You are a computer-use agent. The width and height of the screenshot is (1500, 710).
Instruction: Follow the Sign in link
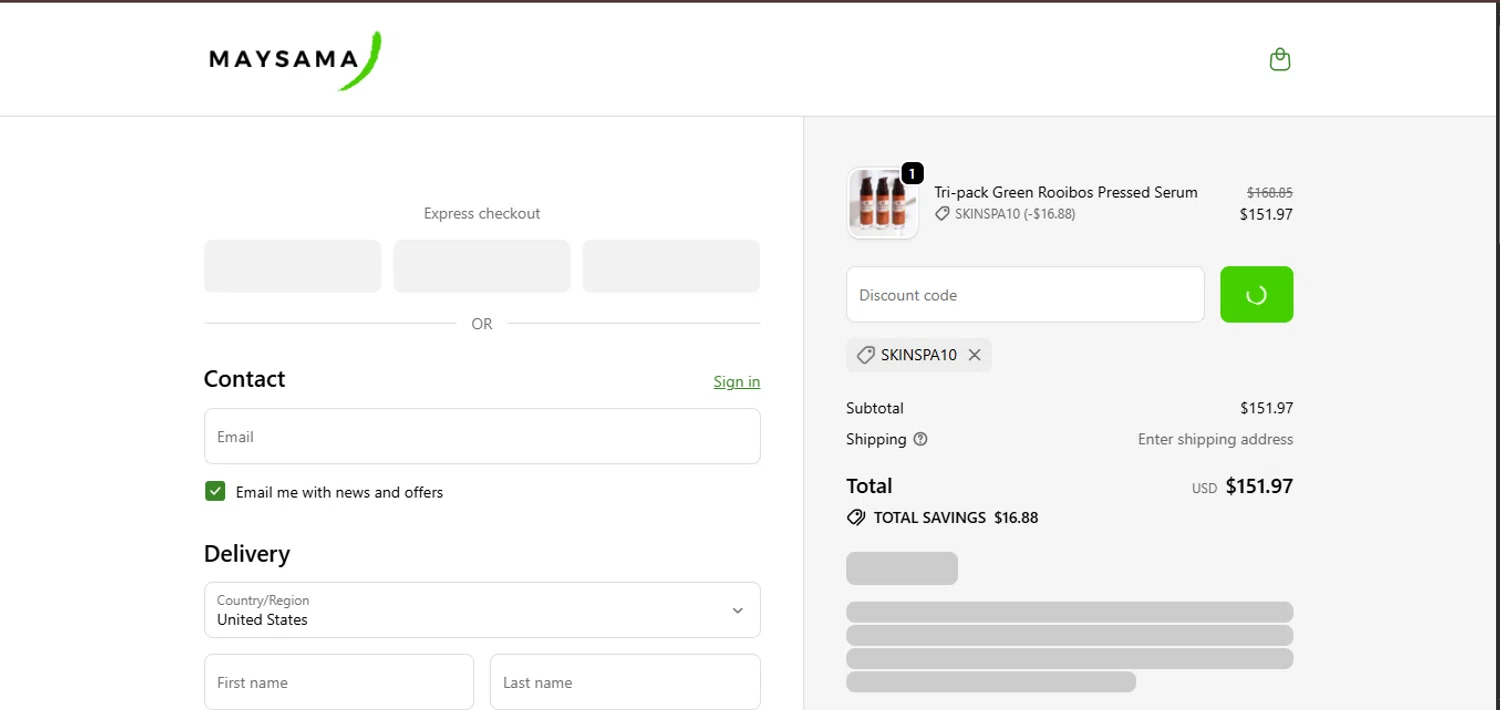coord(736,382)
